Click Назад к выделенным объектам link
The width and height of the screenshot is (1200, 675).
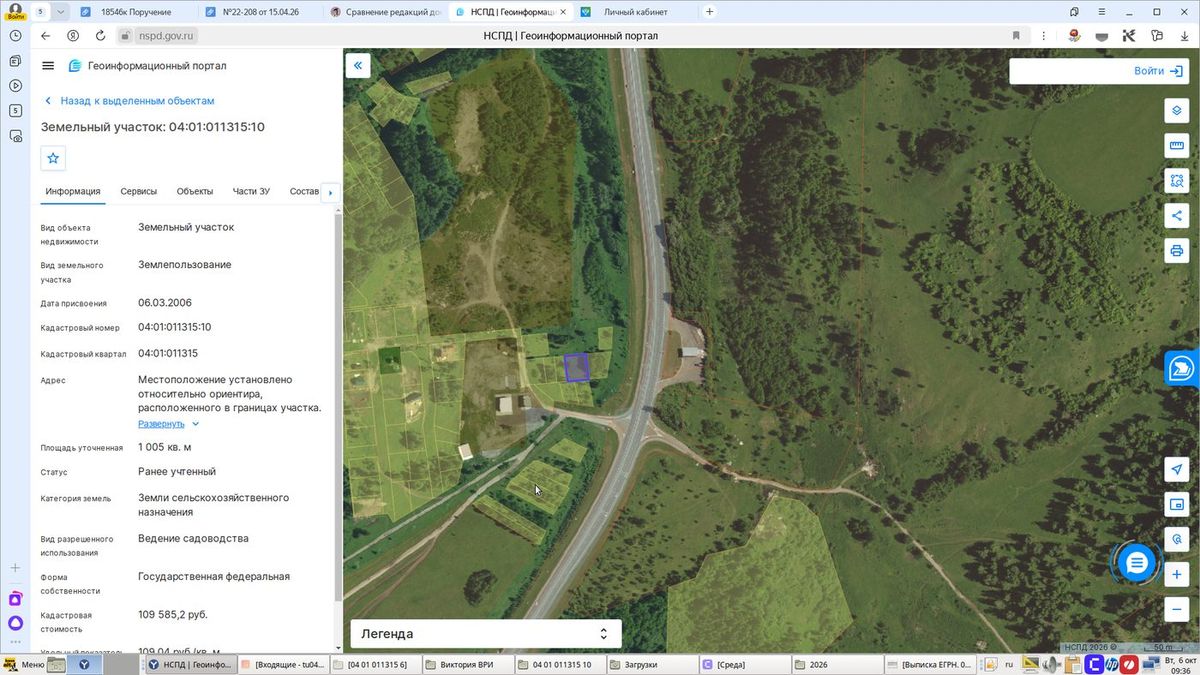pos(137,101)
